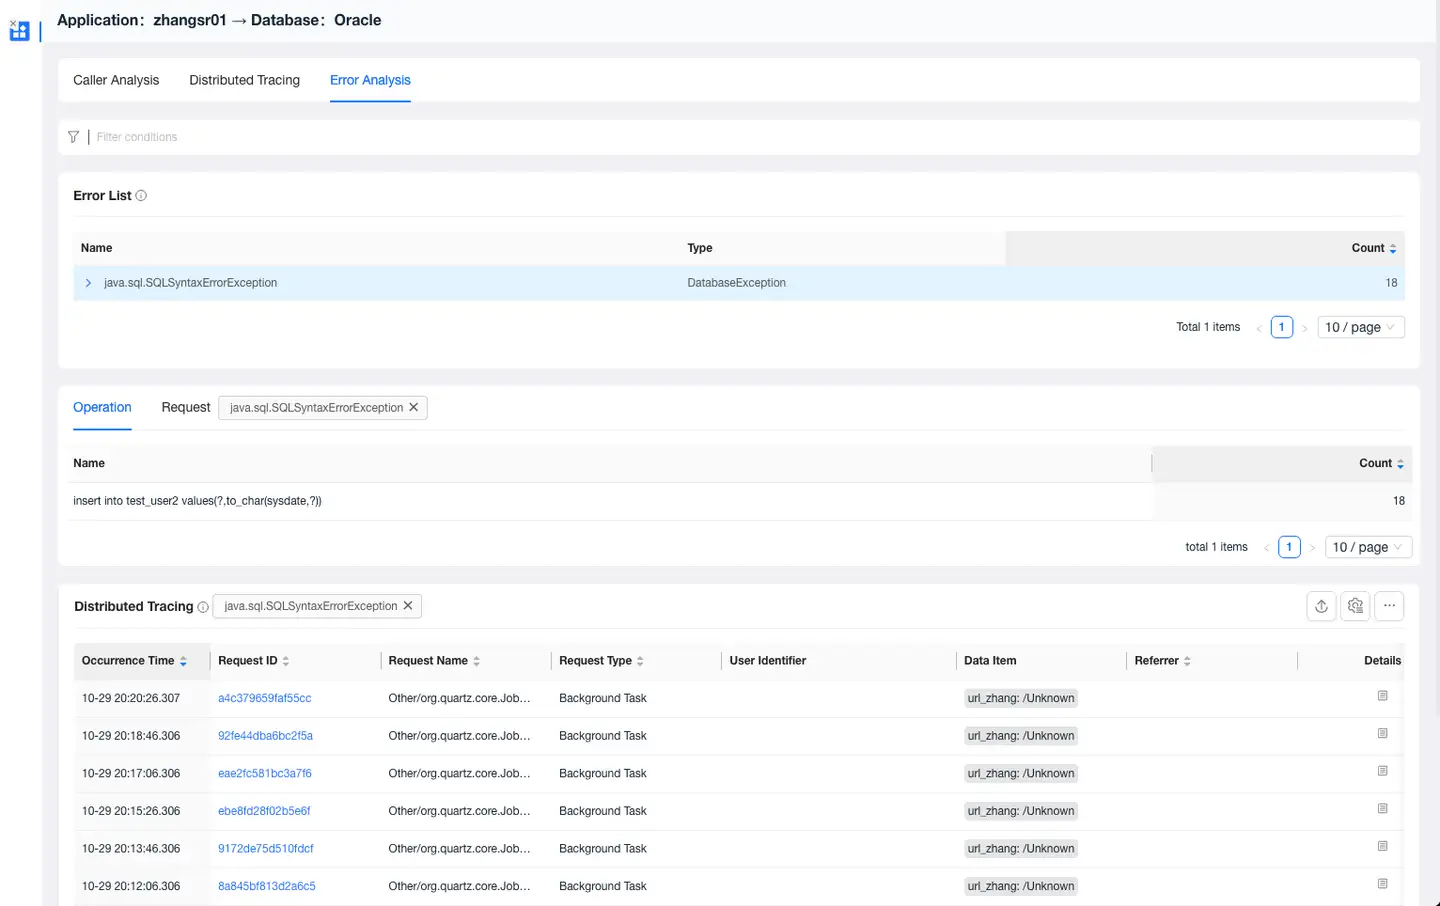Open request ID 92fe44dba6bc2f5a link
The height and width of the screenshot is (906, 1440).
265,736
